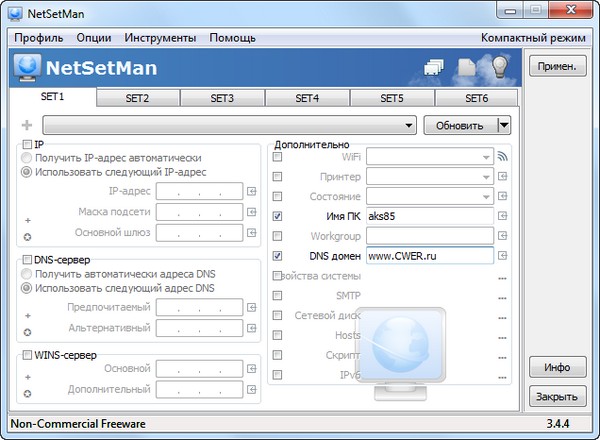Open the Помощь menu
Image resolution: width=600 pixels, height=440 pixels.
232,38
